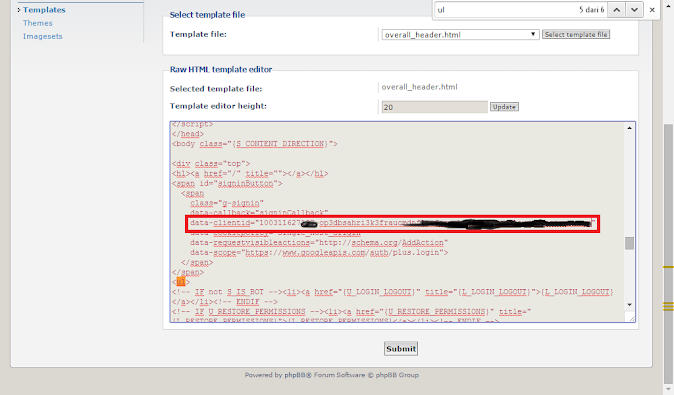Go to previous find result arrow
The height and width of the screenshot is (395, 674).
click(616, 9)
